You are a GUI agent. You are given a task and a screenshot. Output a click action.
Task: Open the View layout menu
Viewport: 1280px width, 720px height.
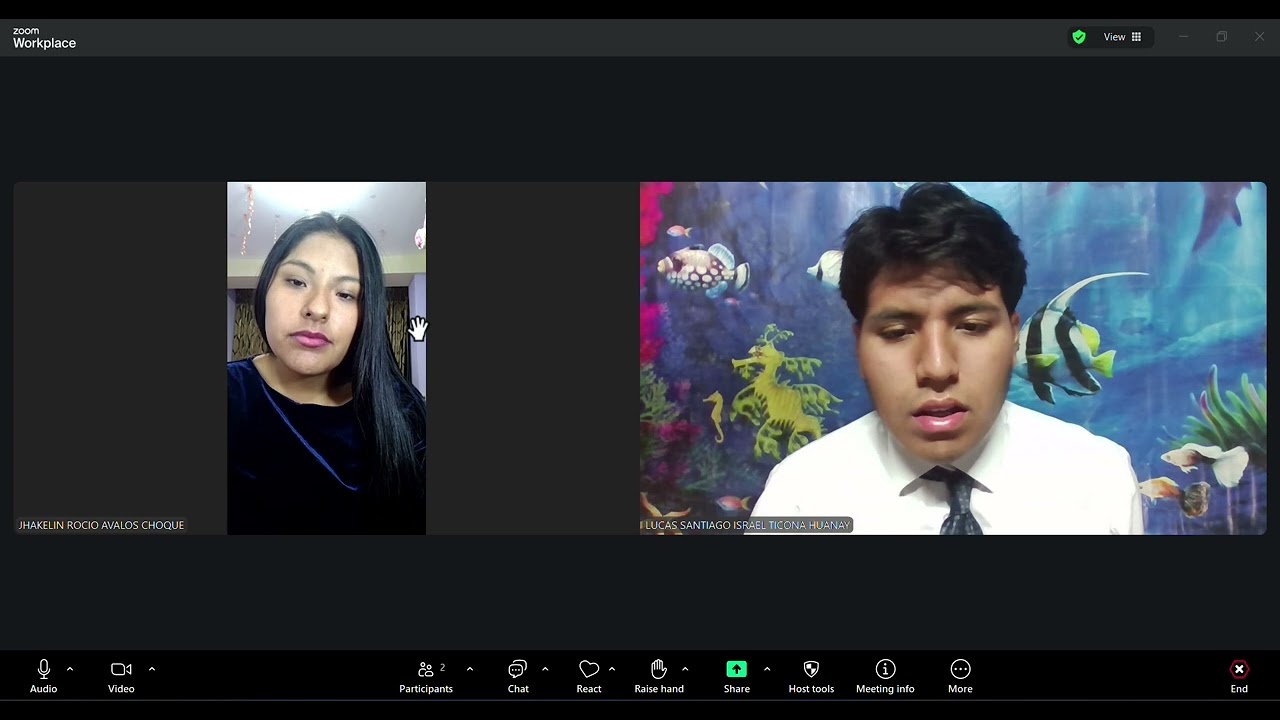coord(1122,37)
